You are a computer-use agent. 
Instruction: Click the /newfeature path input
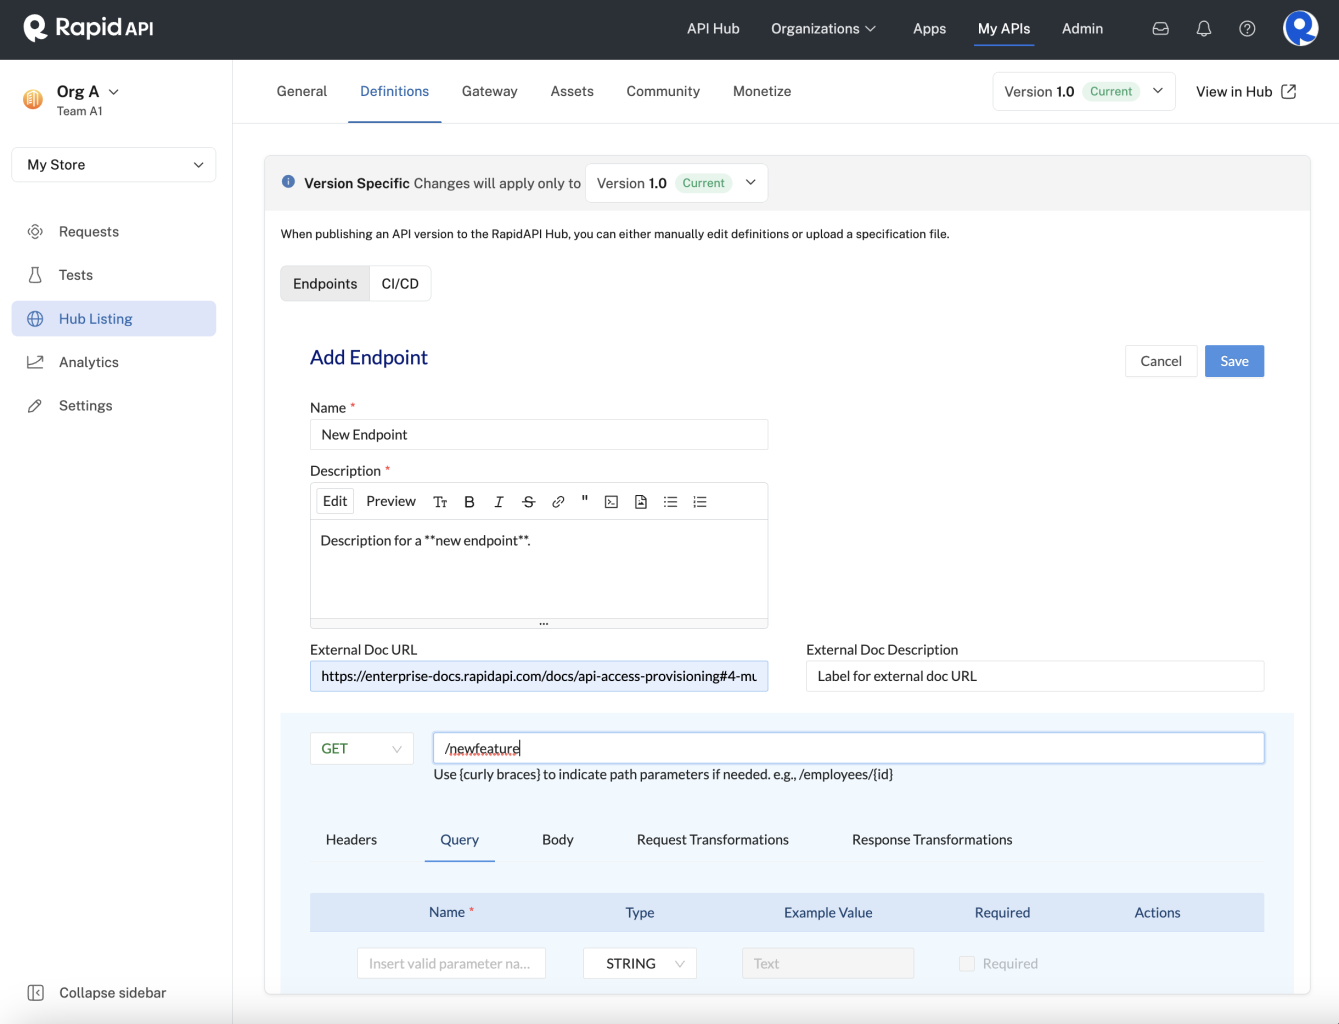849,748
